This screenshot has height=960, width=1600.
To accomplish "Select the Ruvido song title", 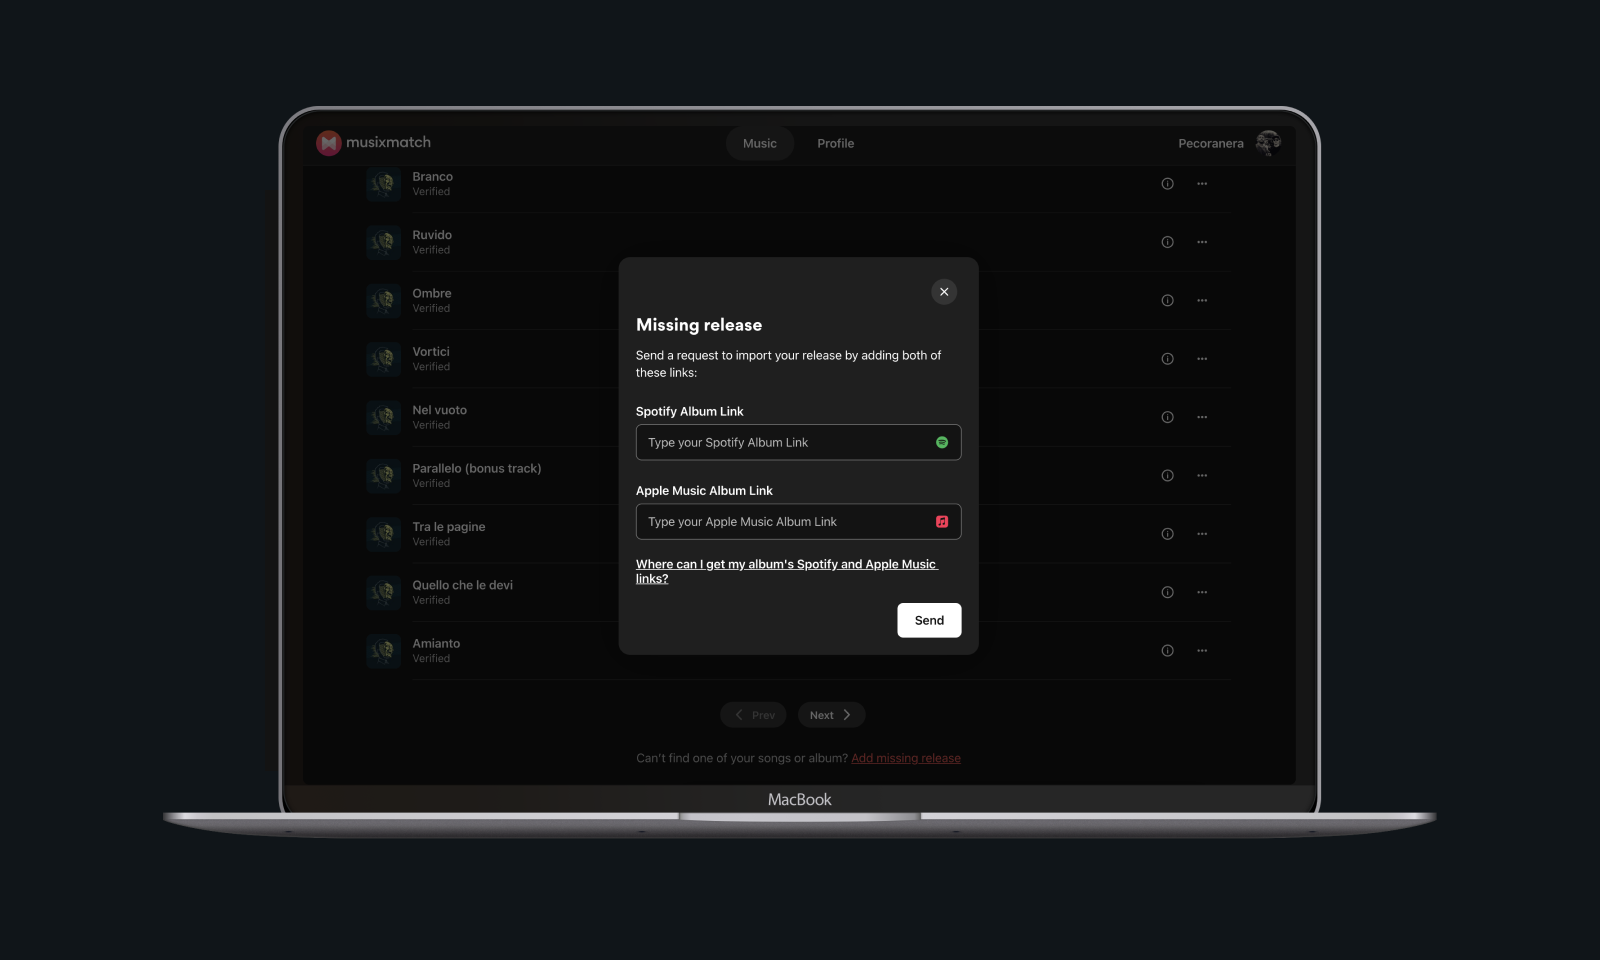I will click(x=432, y=235).
